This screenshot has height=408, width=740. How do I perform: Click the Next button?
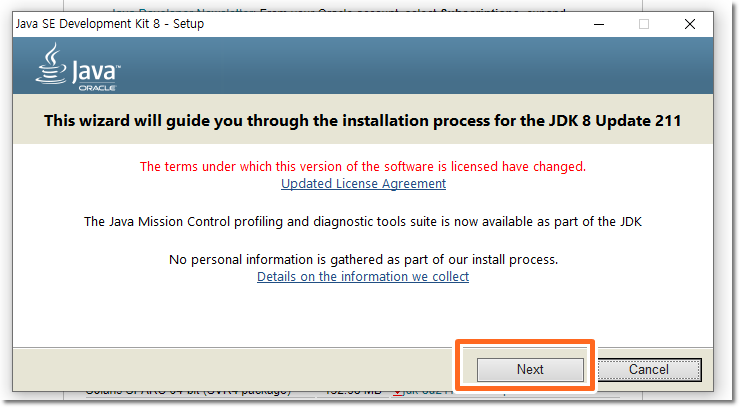pos(530,369)
